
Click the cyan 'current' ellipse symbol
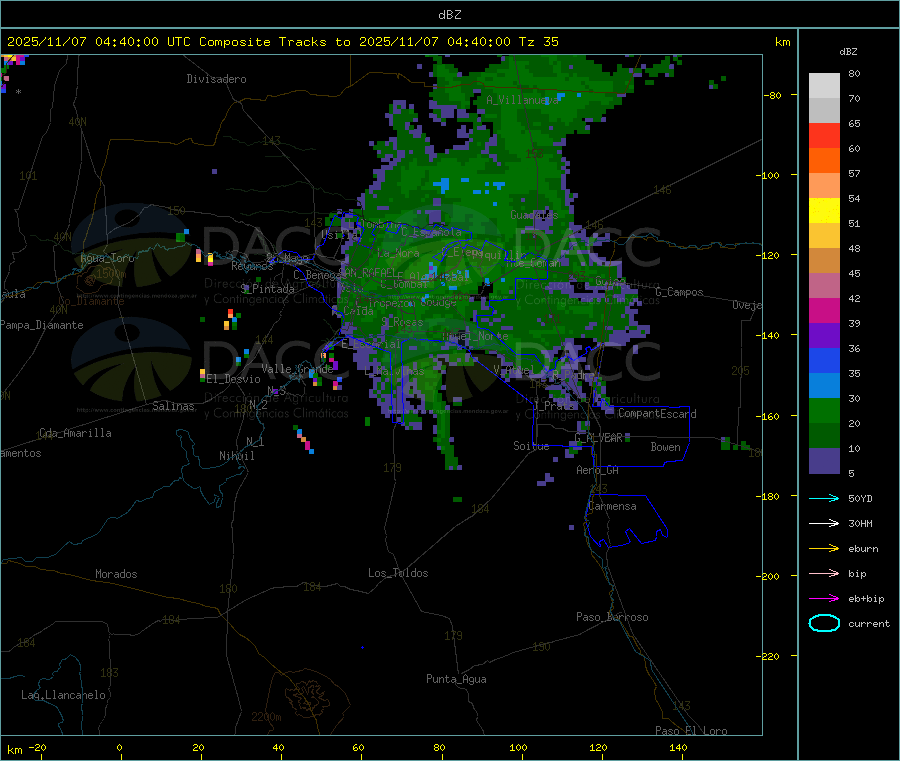point(824,623)
